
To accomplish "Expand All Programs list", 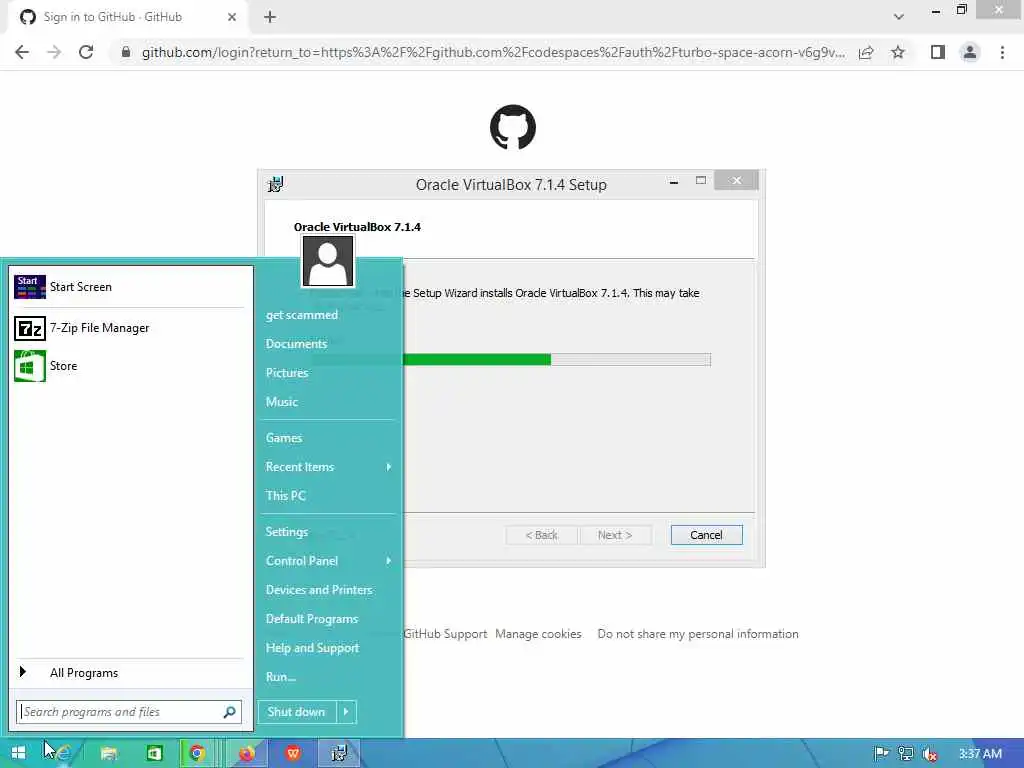I will [x=129, y=673].
